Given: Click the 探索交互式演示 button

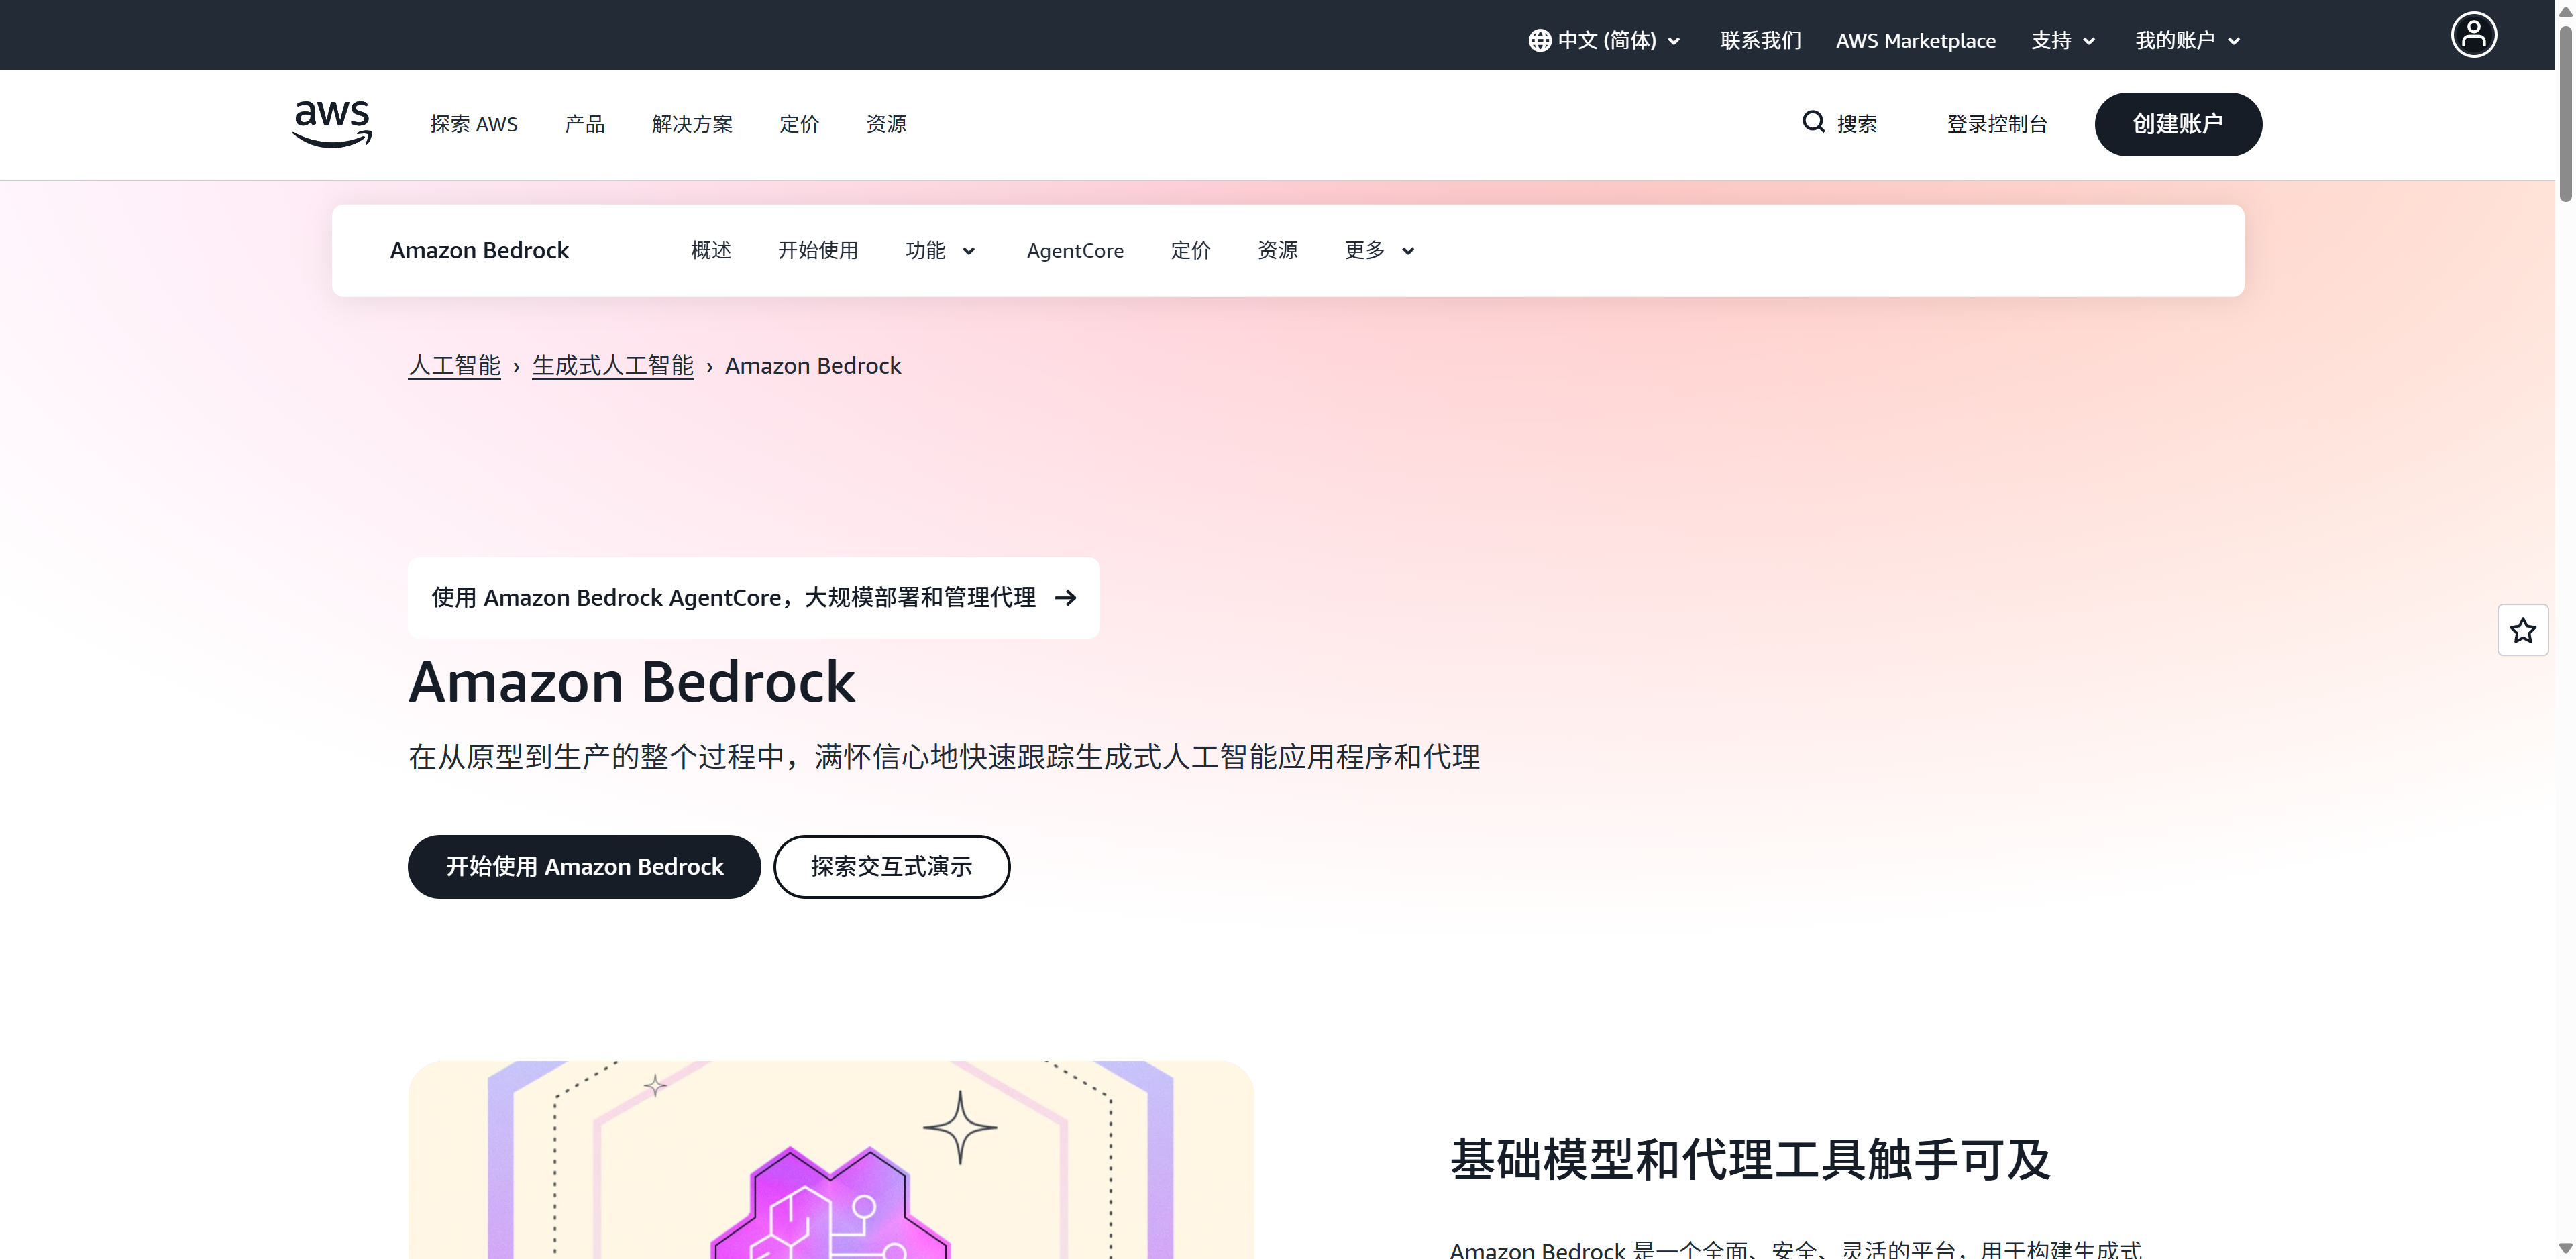Looking at the screenshot, I should [x=891, y=866].
